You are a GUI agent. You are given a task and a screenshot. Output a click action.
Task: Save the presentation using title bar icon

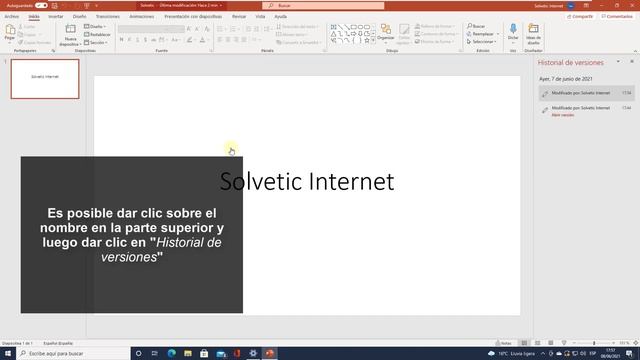pos(55,6)
